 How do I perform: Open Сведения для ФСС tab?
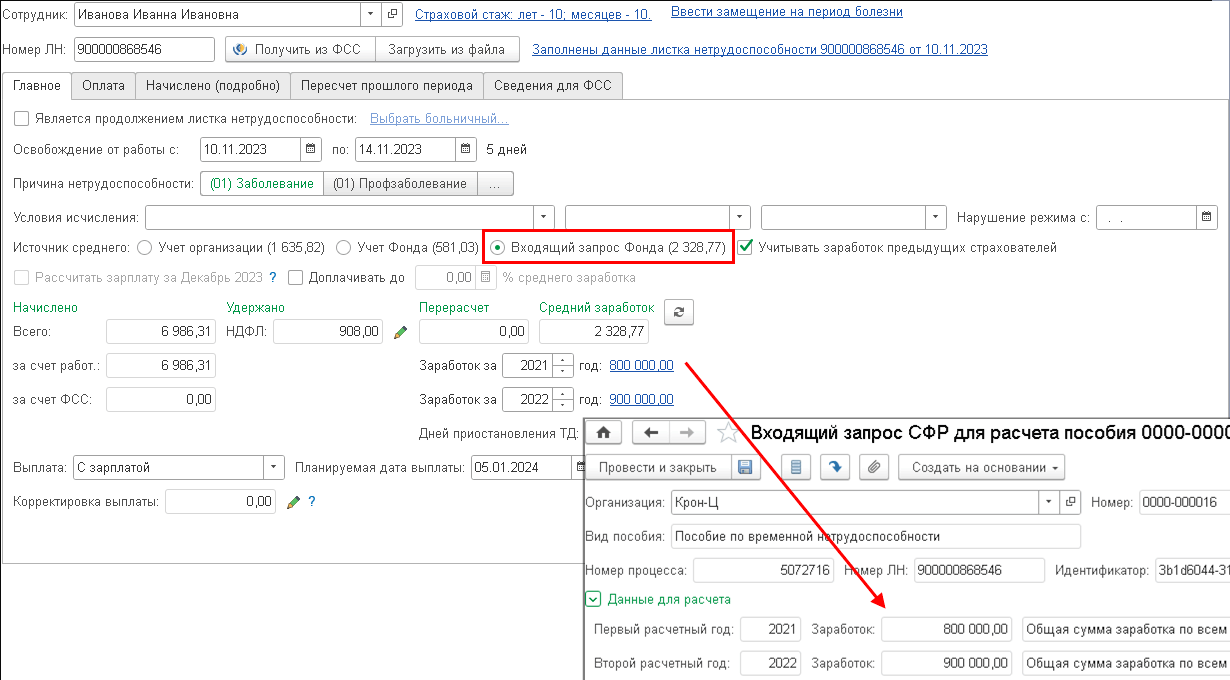click(x=554, y=86)
